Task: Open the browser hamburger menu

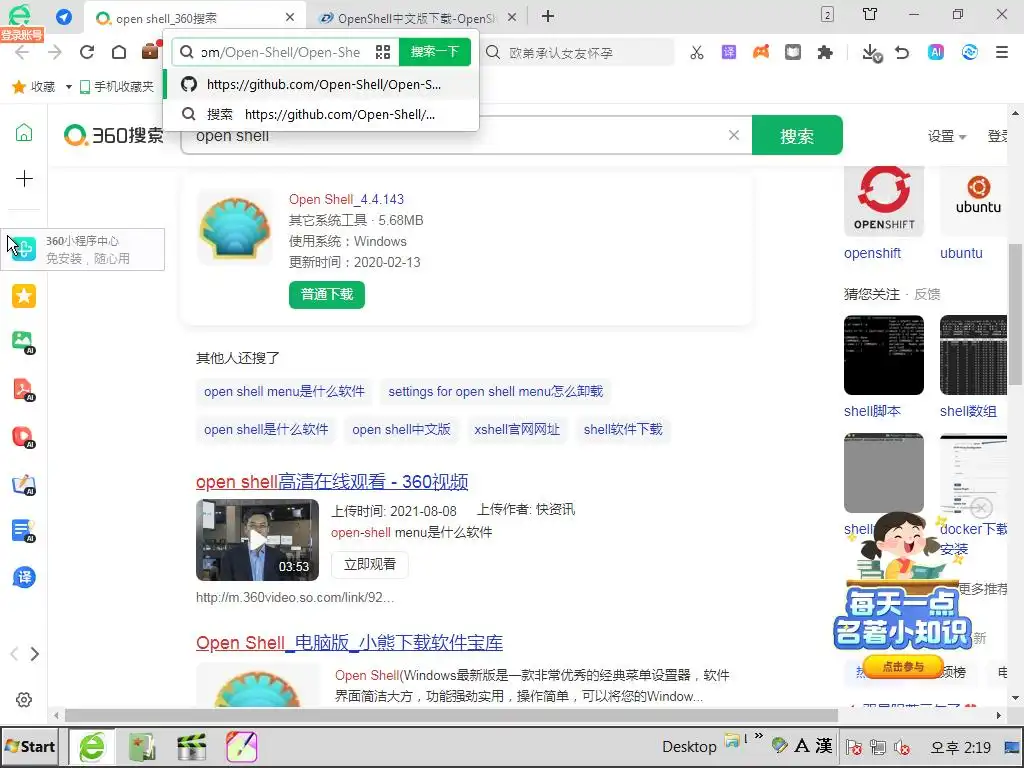Action: click(1002, 52)
